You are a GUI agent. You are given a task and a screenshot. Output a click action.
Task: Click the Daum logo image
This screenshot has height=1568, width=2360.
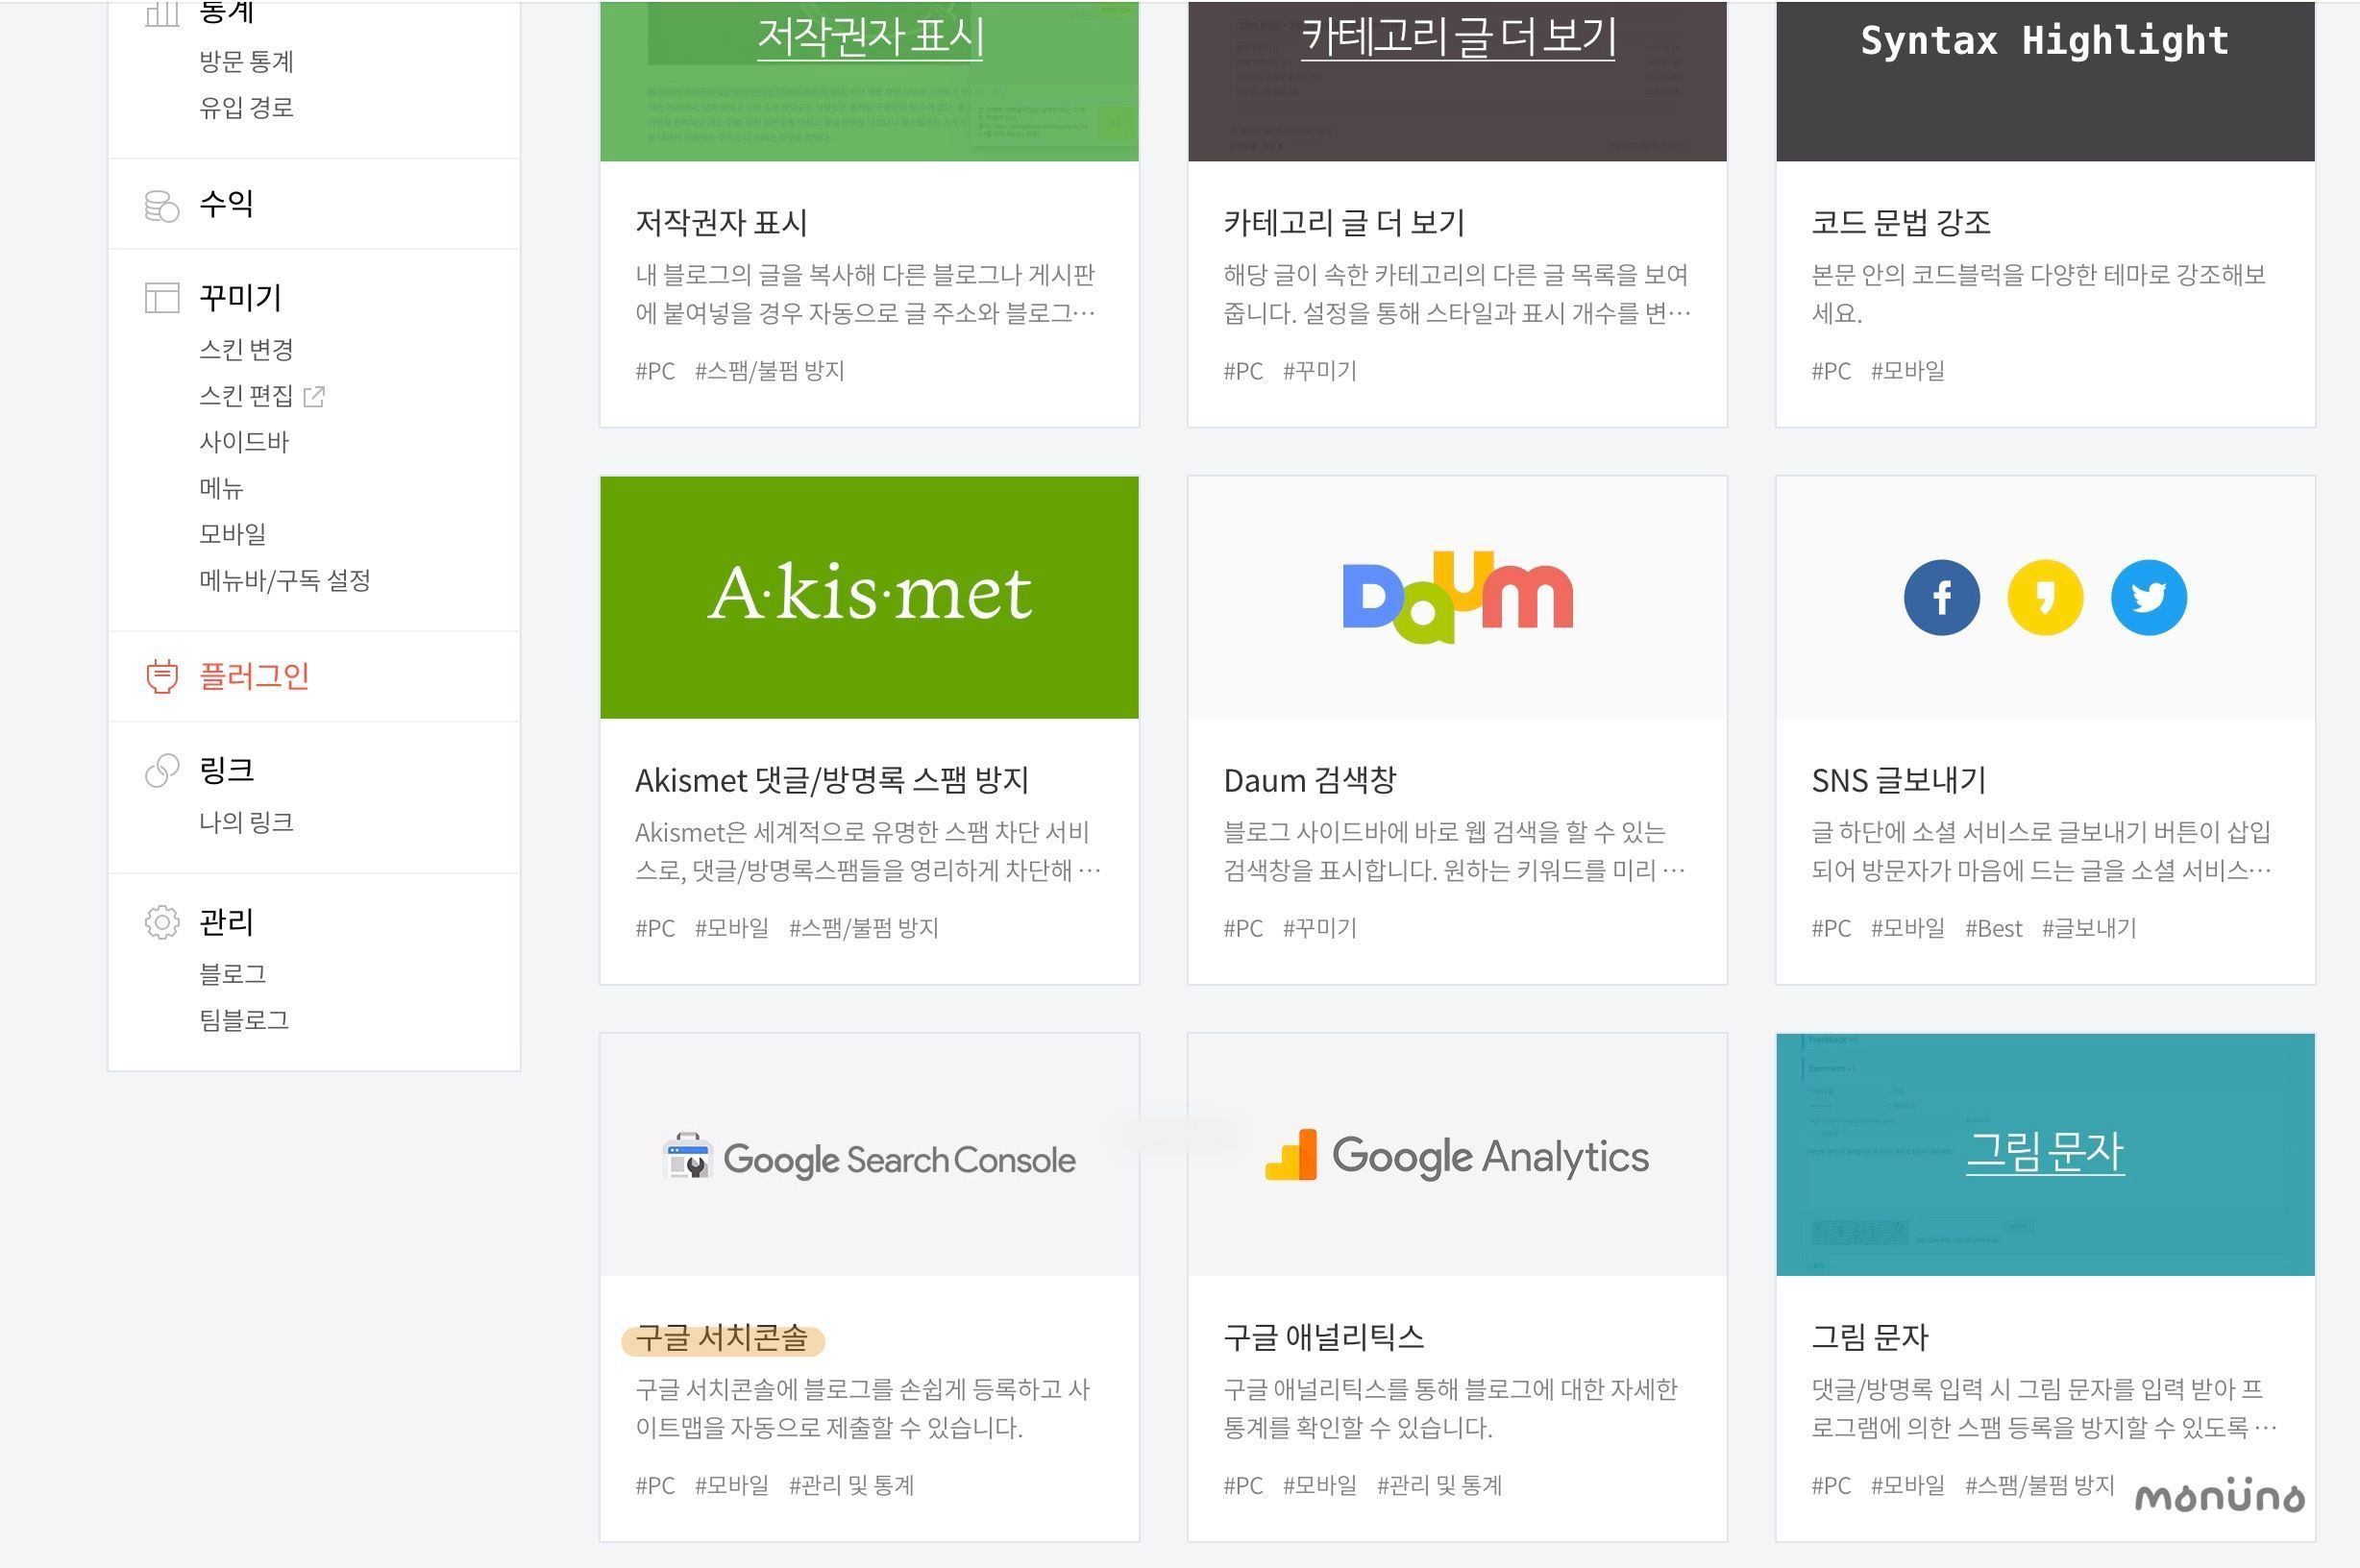tap(1458, 596)
